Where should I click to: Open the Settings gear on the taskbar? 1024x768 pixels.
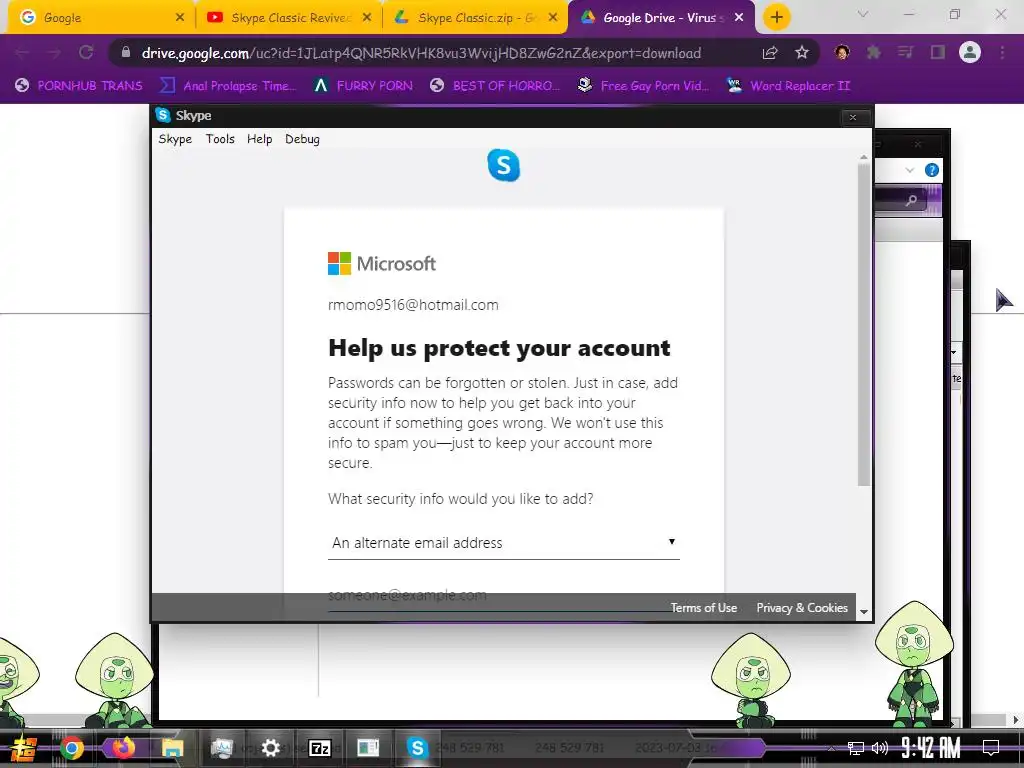pyautogui.click(x=270, y=748)
